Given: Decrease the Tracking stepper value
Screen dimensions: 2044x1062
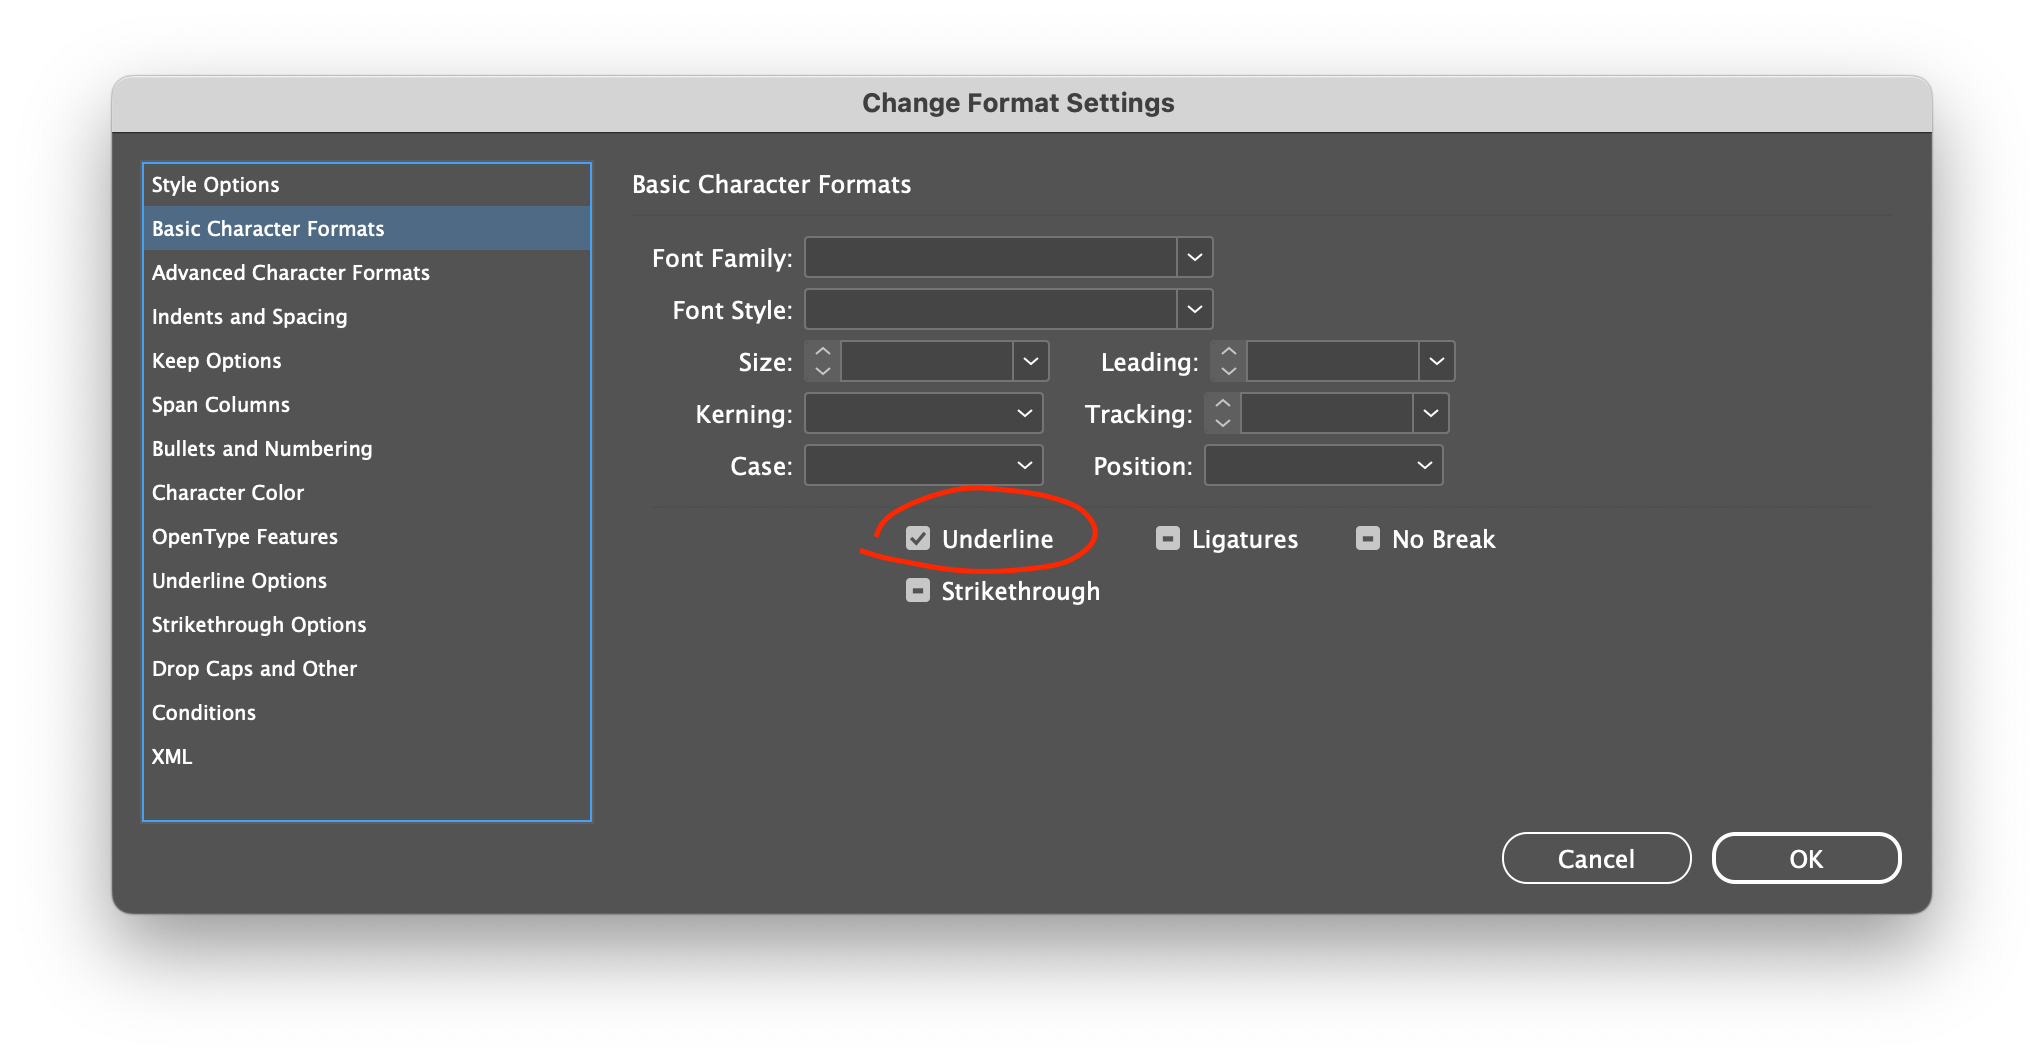Looking at the screenshot, I should coord(1223,423).
